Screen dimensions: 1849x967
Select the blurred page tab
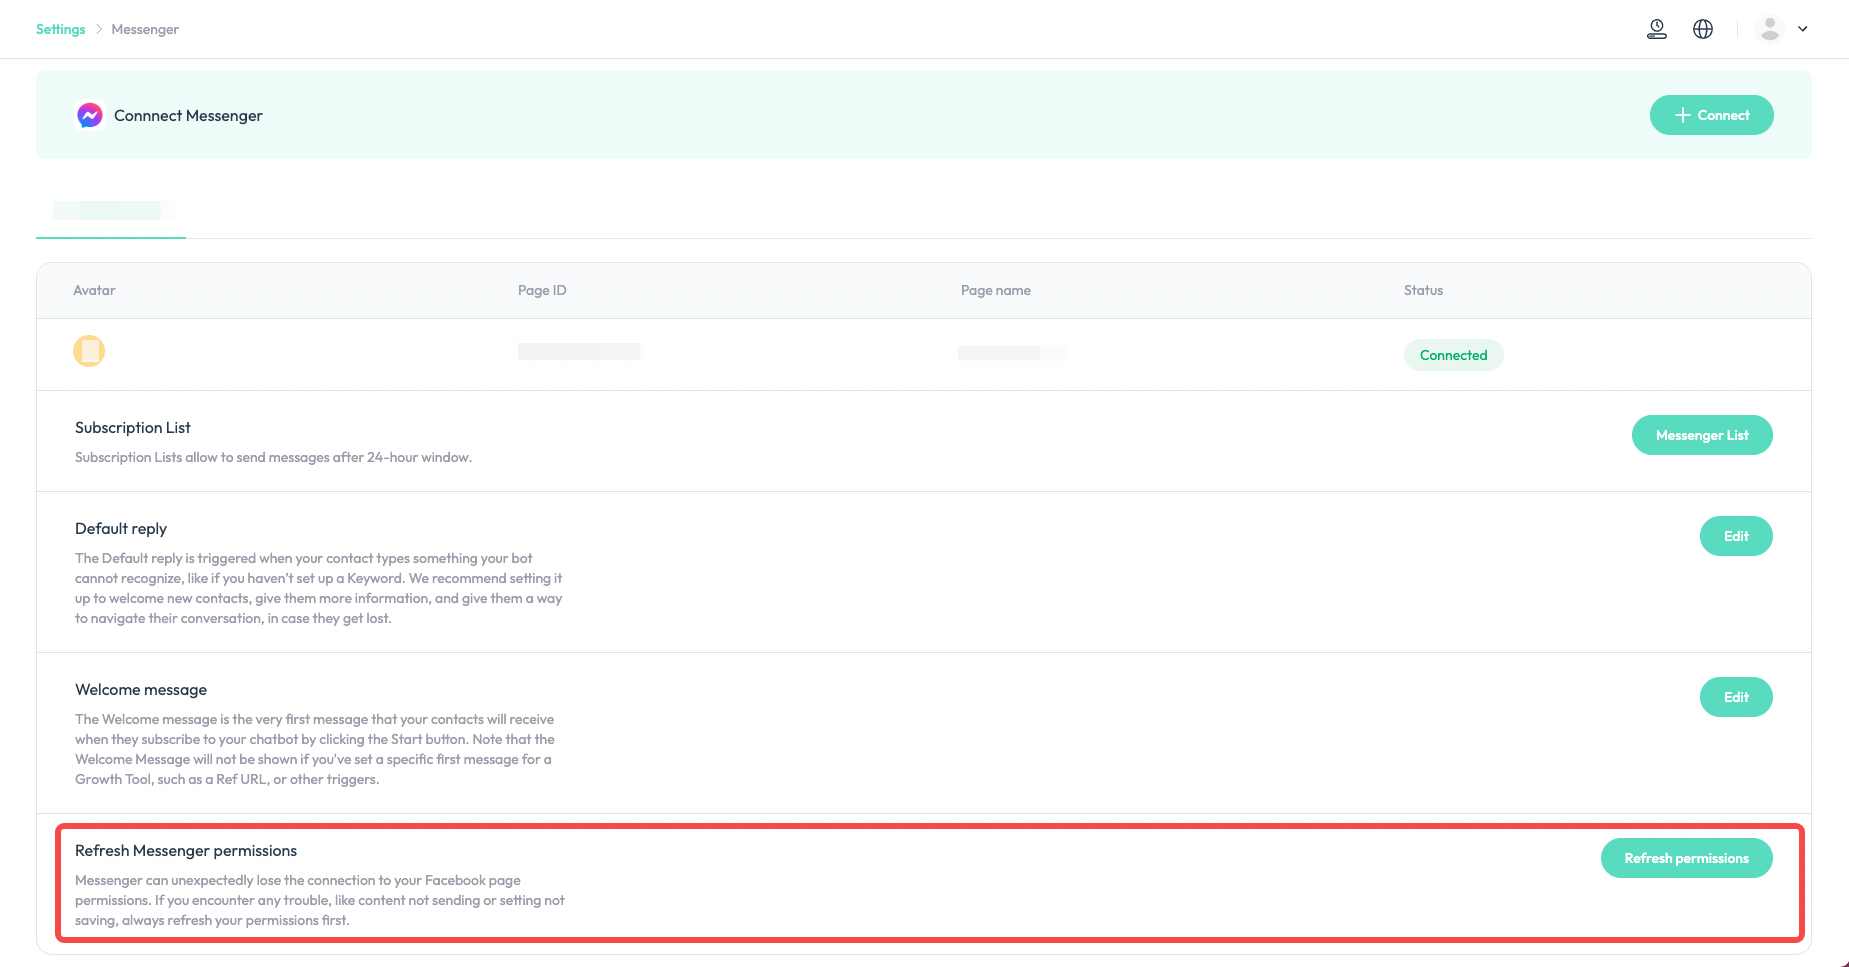click(x=111, y=210)
